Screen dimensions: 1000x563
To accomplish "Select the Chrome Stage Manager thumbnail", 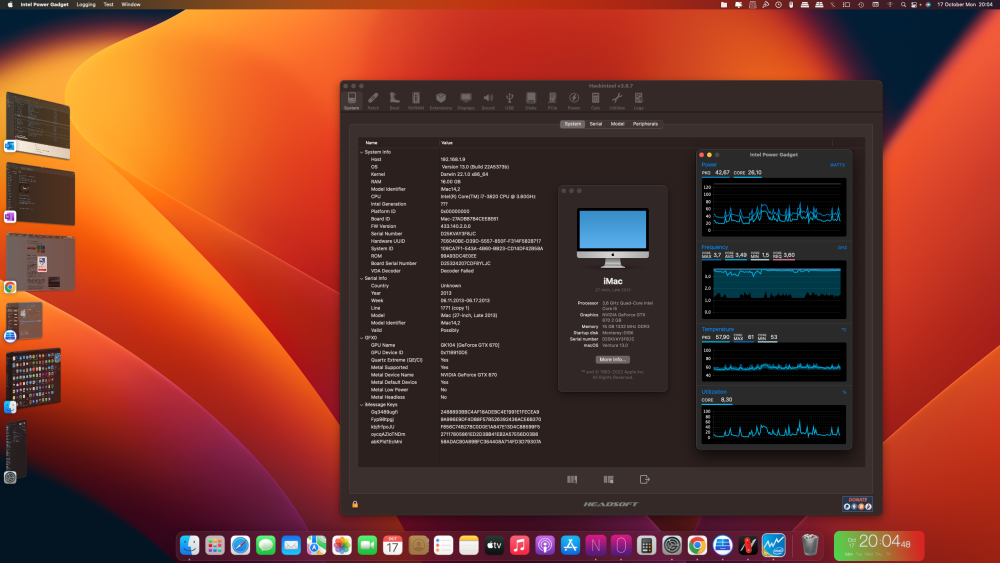I will (41, 262).
